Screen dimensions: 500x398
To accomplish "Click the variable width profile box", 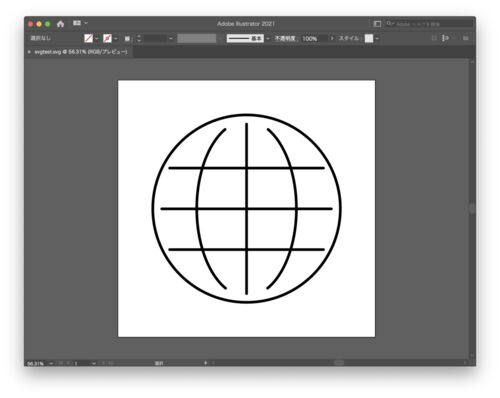I will 197,38.
